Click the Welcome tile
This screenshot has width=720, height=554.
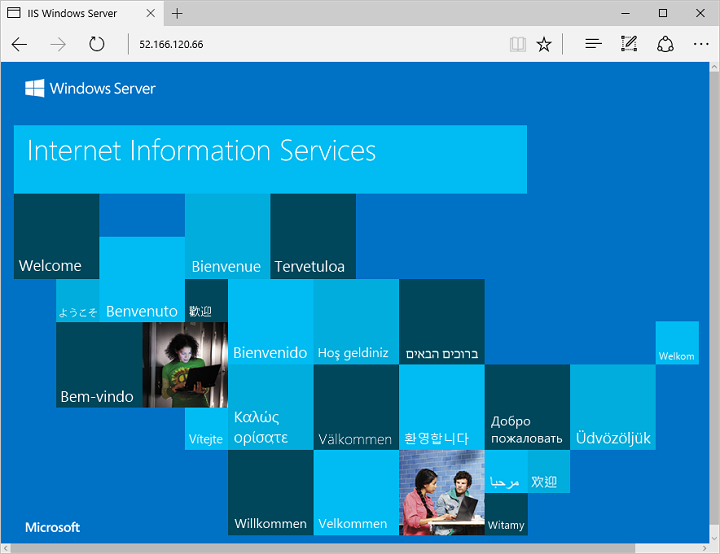coord(56,236)
